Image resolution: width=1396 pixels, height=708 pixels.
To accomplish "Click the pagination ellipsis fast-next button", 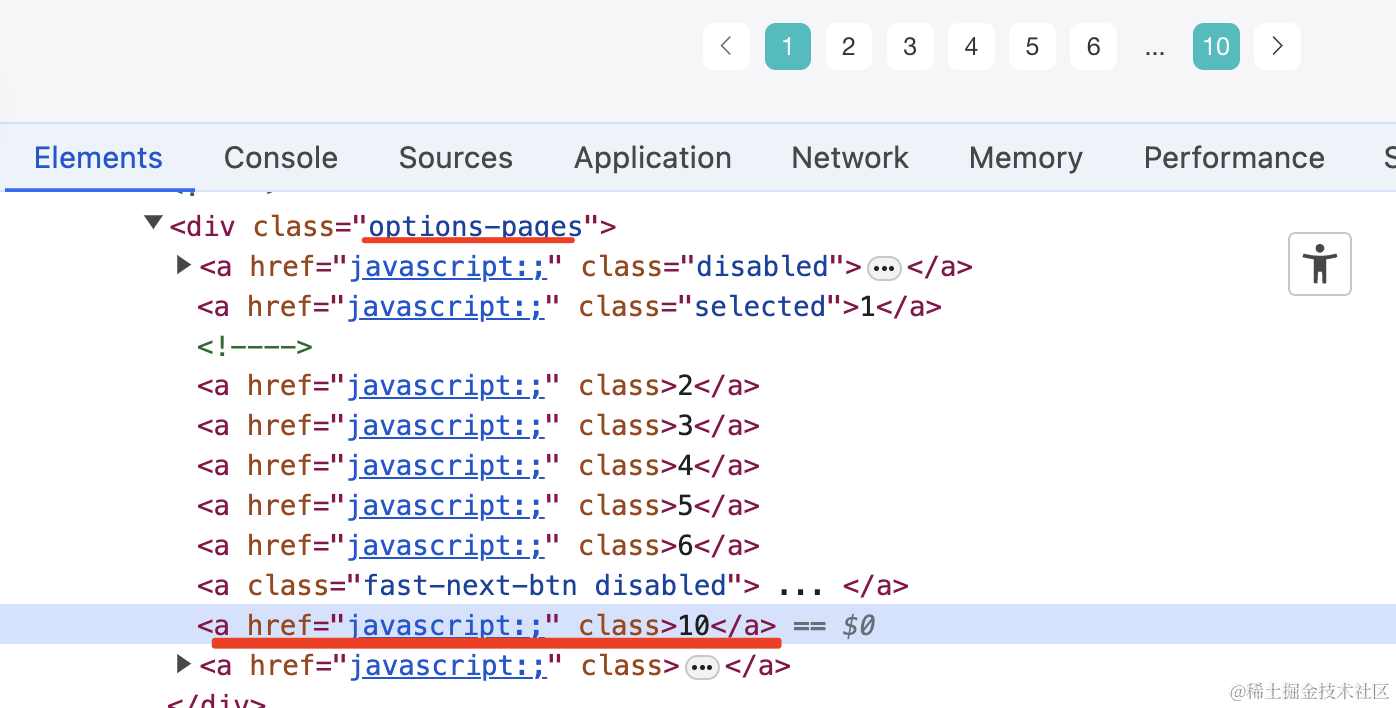I will (1155, 48).
